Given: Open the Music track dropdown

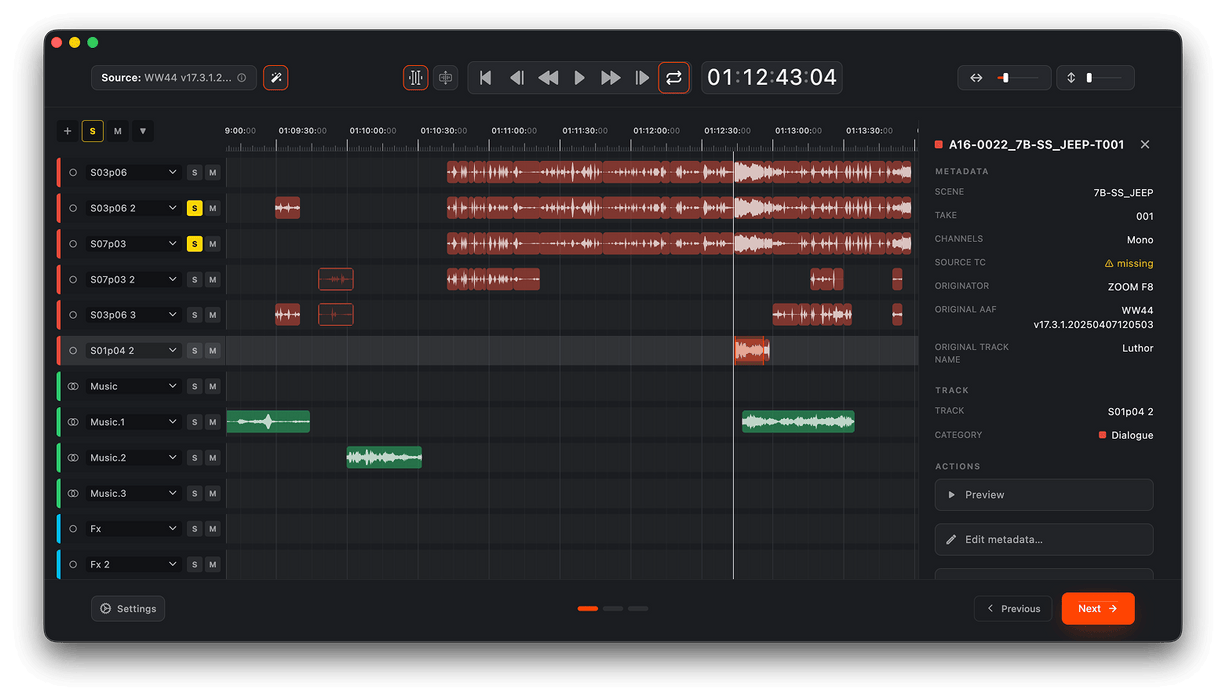Looking at the screenshot, I should coord(133,386).
